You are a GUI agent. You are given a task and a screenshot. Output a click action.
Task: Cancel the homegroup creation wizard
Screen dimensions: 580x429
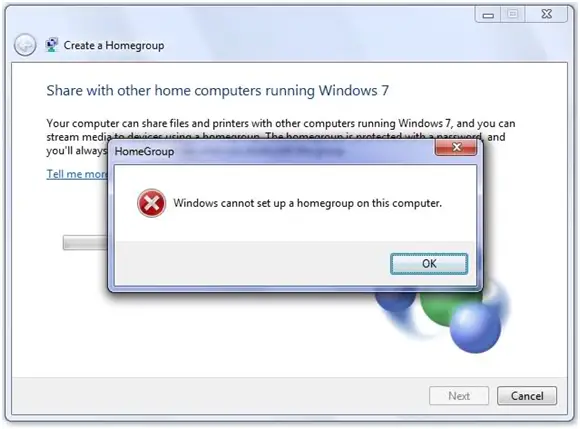point(527,396)
